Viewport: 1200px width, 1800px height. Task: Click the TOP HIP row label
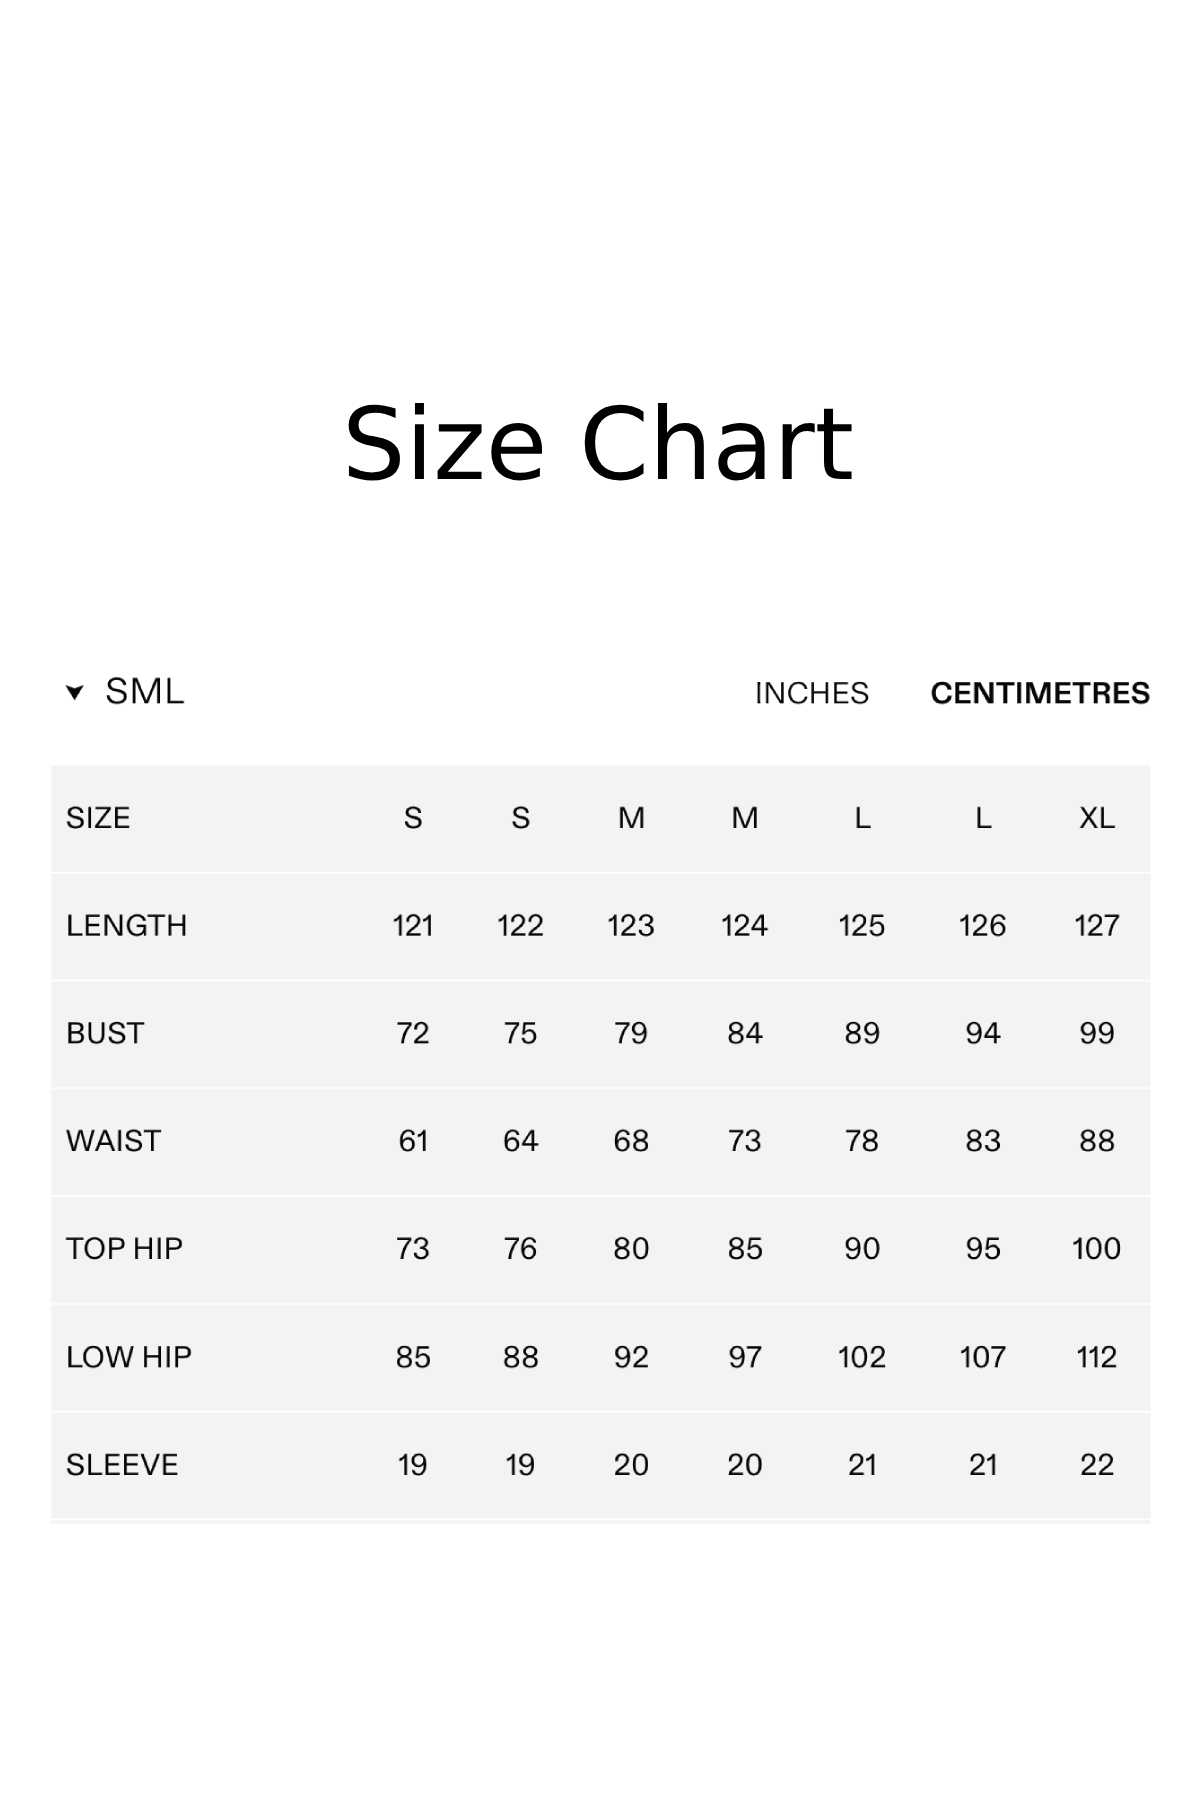(124, 1249)
